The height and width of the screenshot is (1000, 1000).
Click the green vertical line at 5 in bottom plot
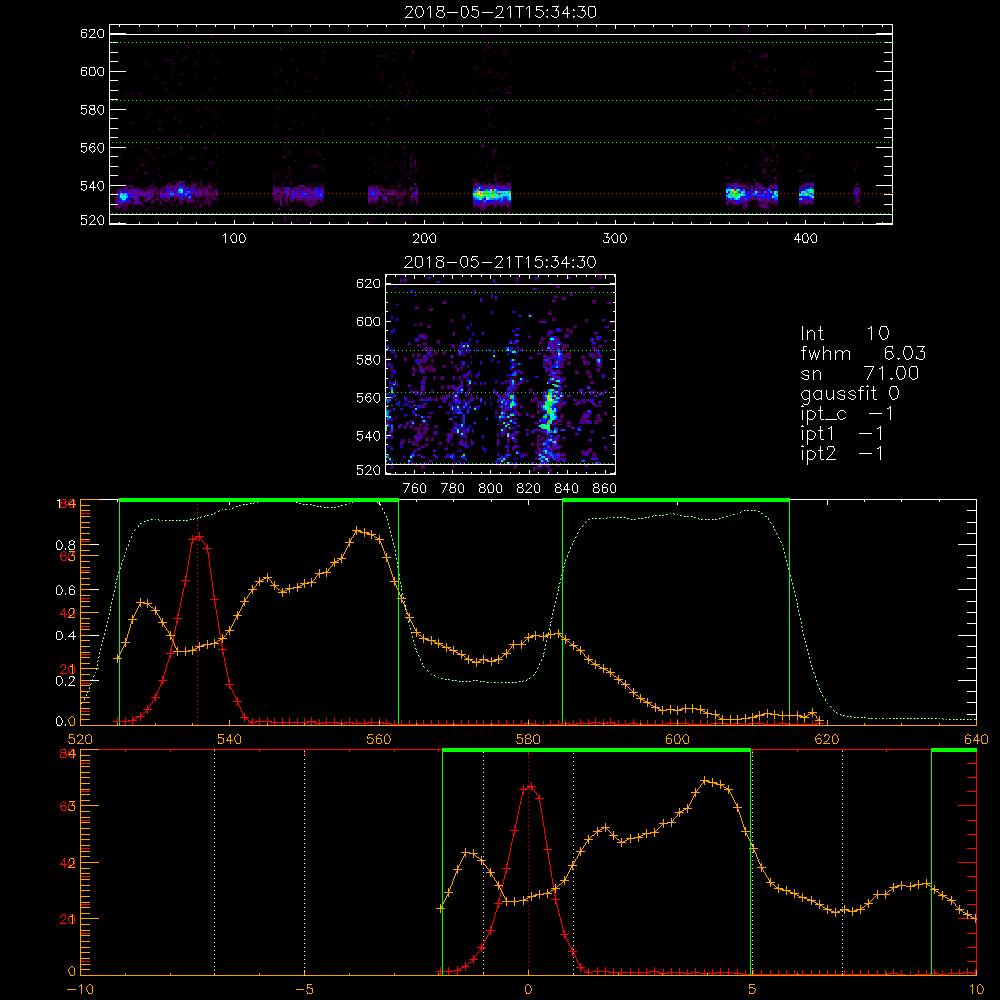751,862
